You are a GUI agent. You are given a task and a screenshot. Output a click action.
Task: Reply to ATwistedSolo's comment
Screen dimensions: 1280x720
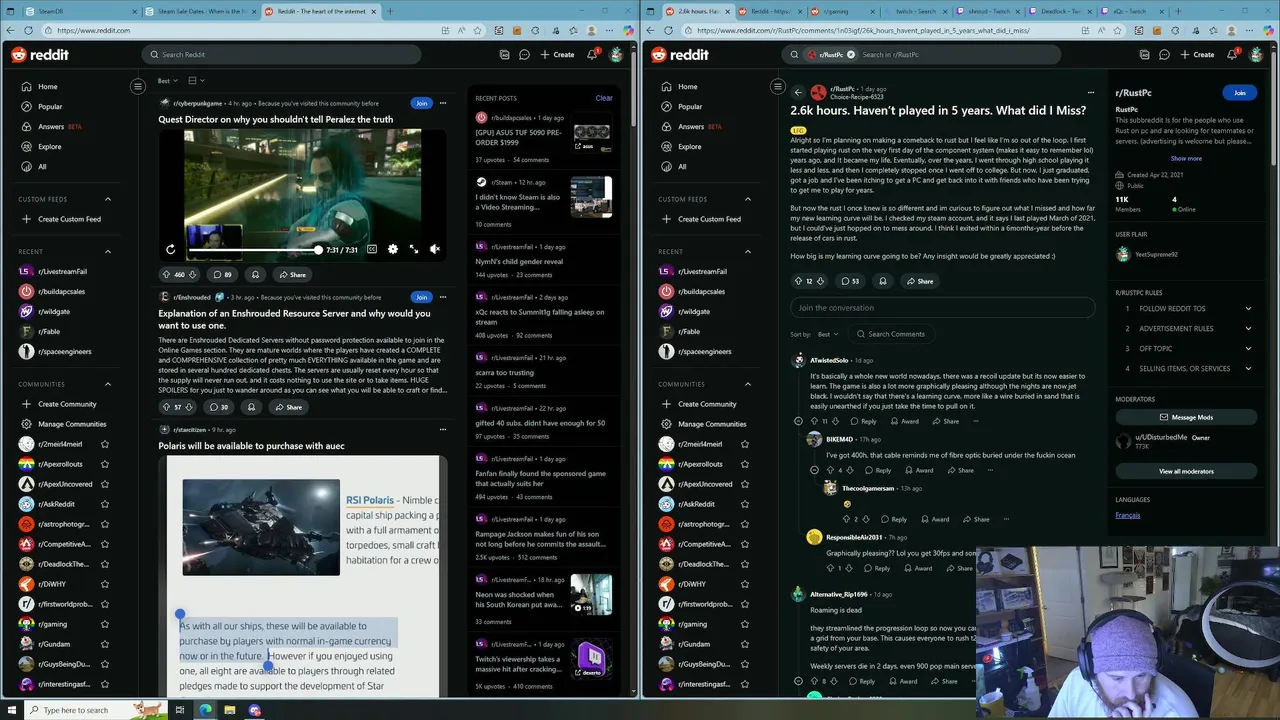coord(863,421)
